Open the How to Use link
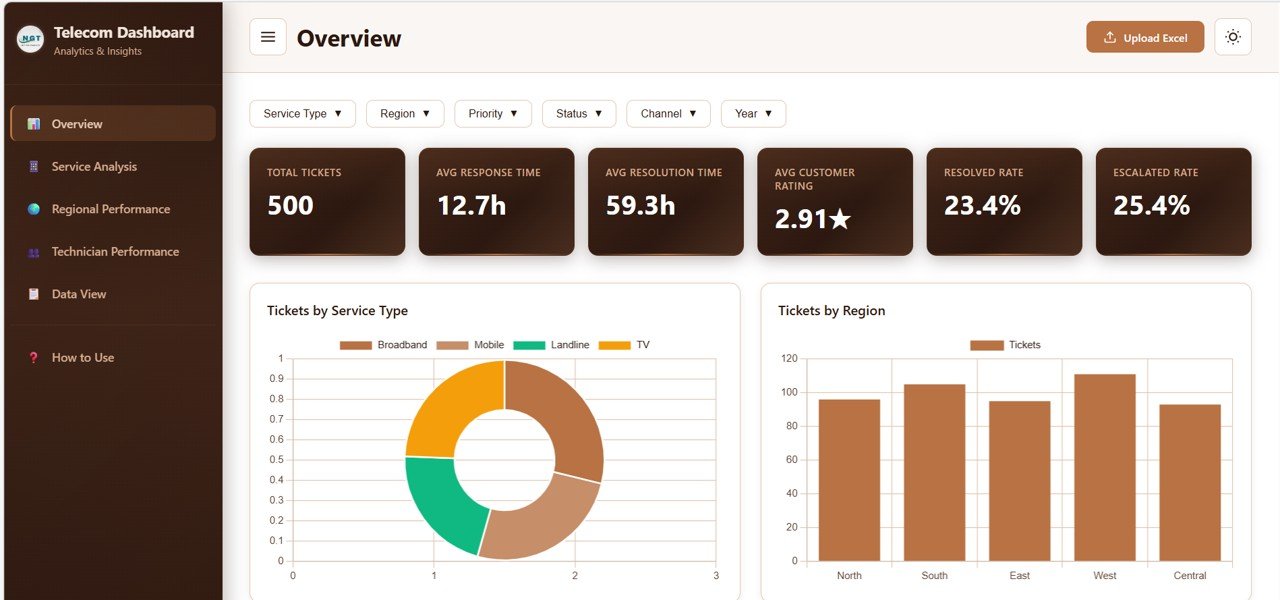Viewport: 1280px width, 600px height. [83, 357]
